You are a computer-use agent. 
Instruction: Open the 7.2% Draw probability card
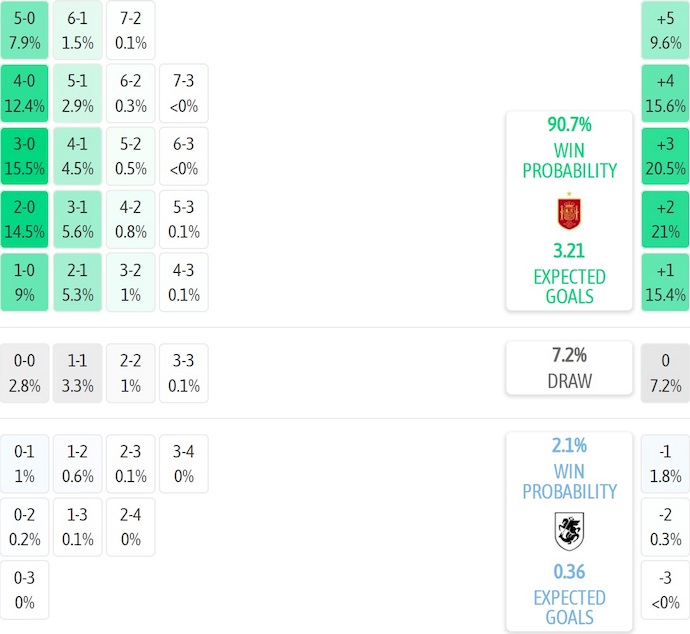(x=569, y=368)
